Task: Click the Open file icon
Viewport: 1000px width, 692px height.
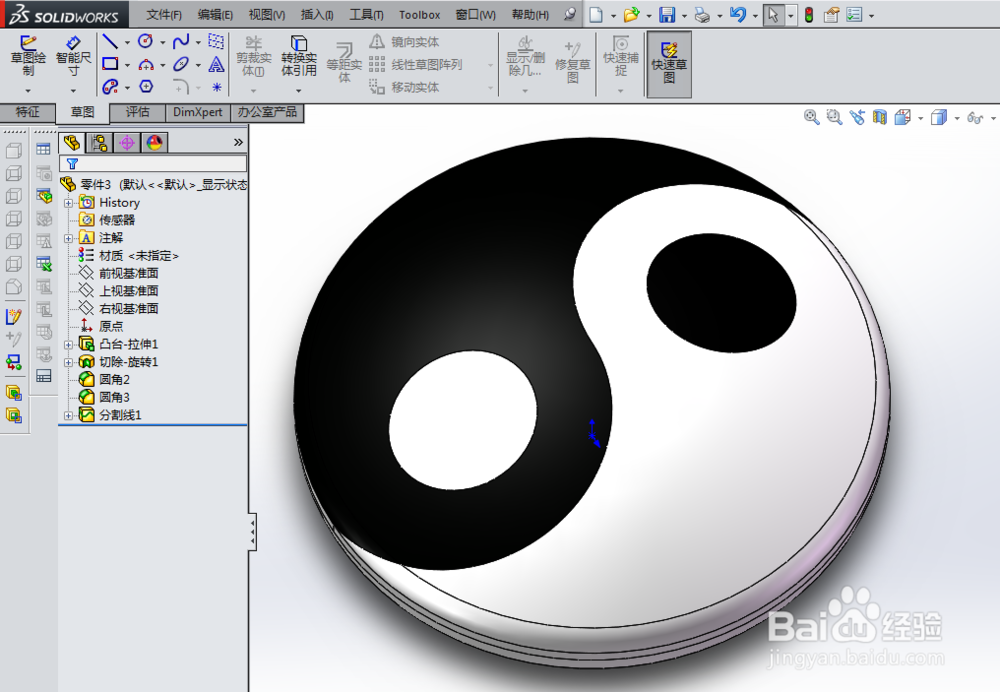Action: tap(631, 15)
